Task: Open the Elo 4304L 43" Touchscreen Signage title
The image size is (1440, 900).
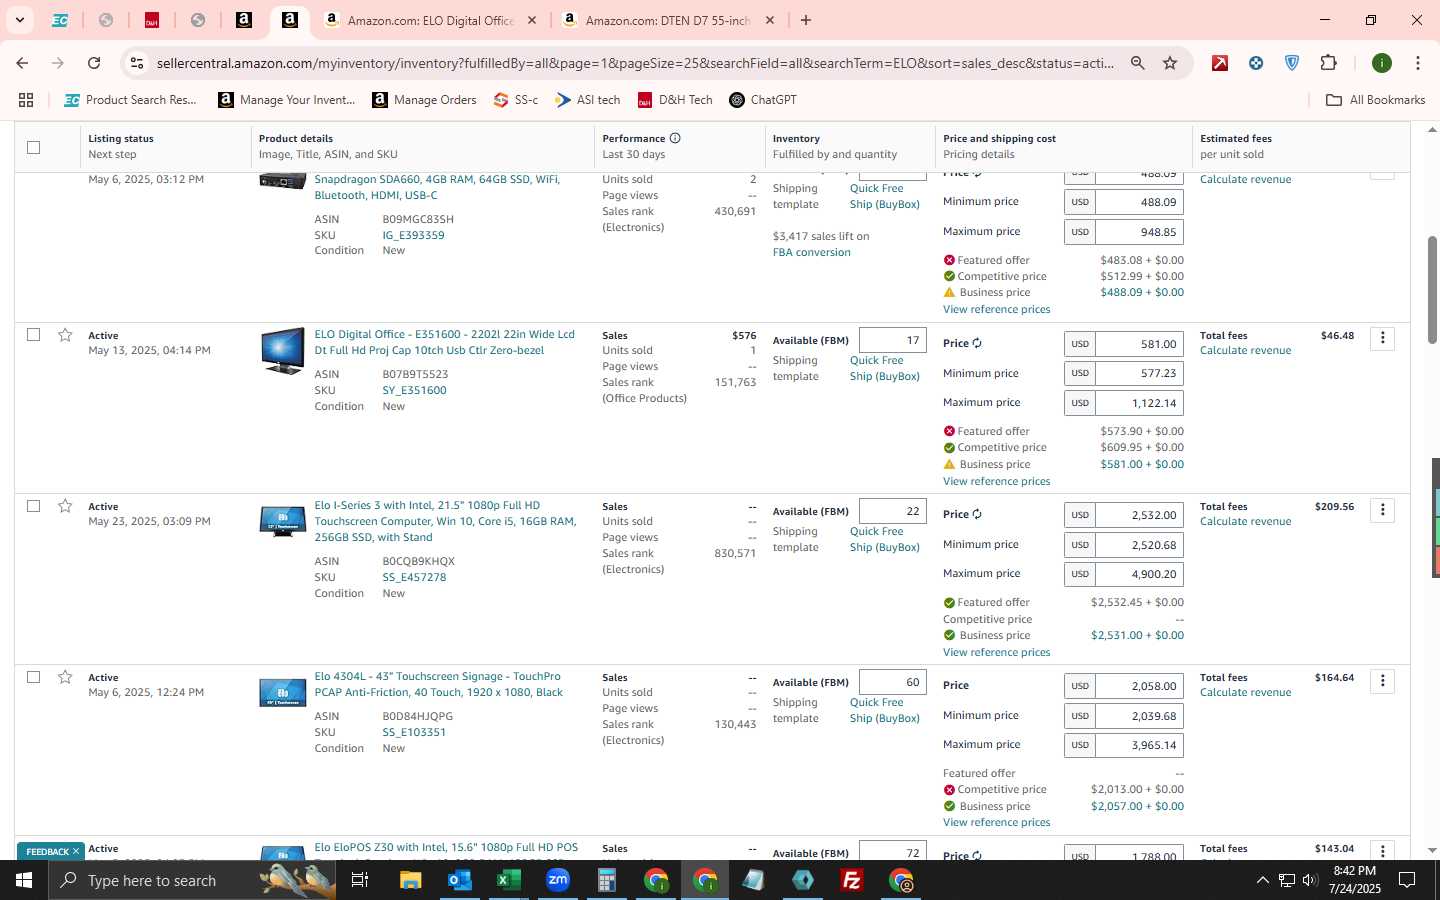Action: pos(438,684)
